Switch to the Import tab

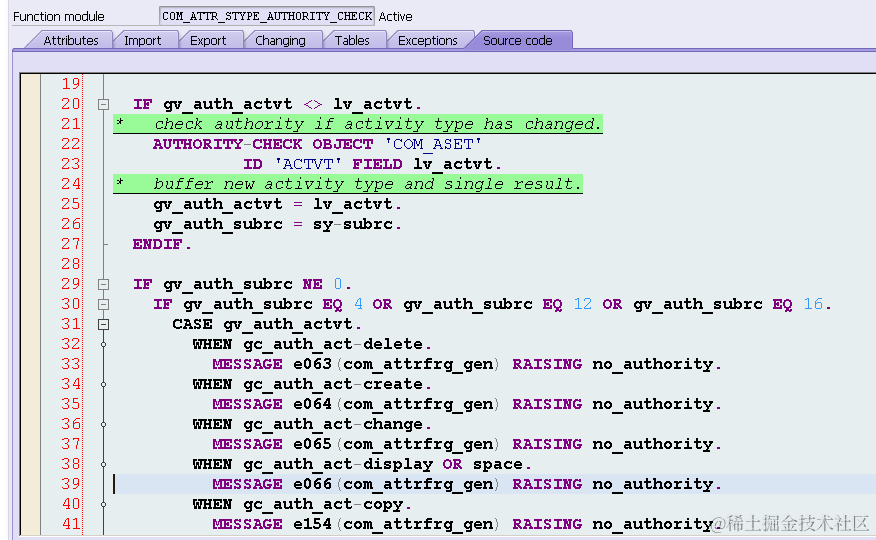click(142, 40)
